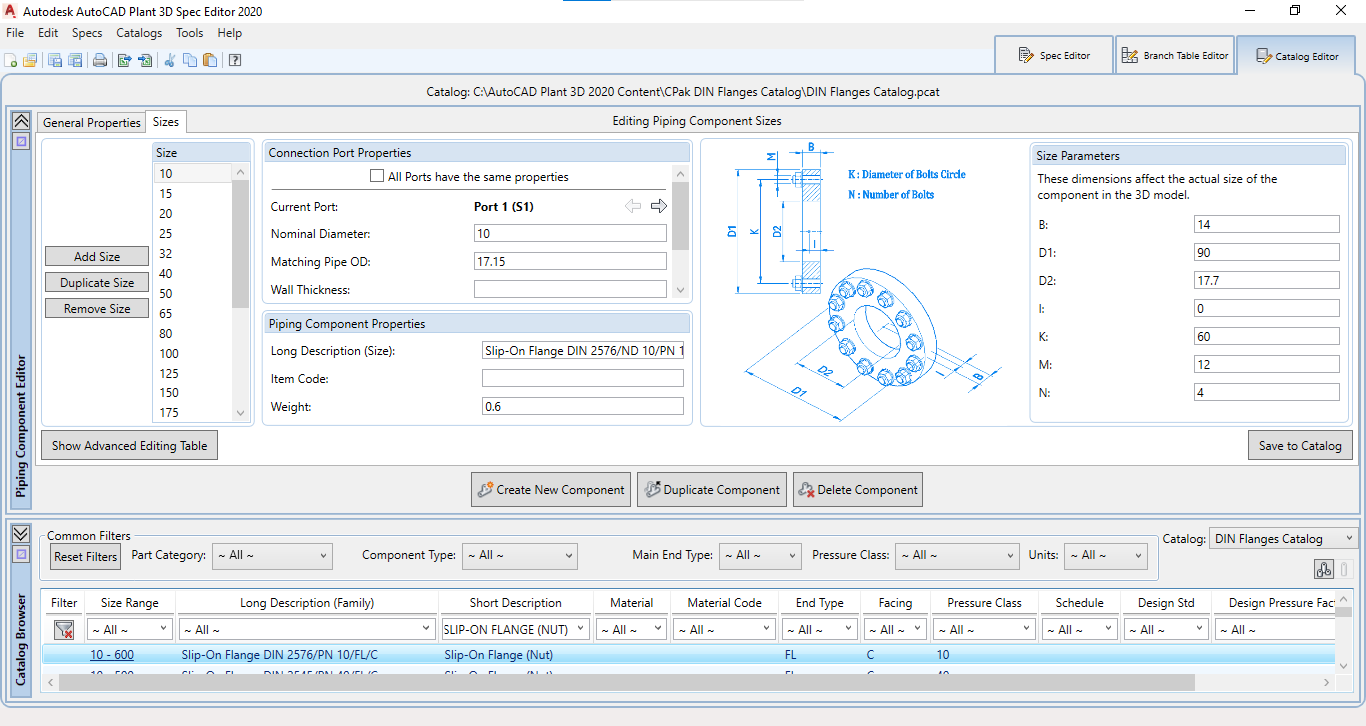This screenshot has width=1366, height=726.
Task: Open the DIN Flanges Catalog selector
Action: click(1283, 539)
